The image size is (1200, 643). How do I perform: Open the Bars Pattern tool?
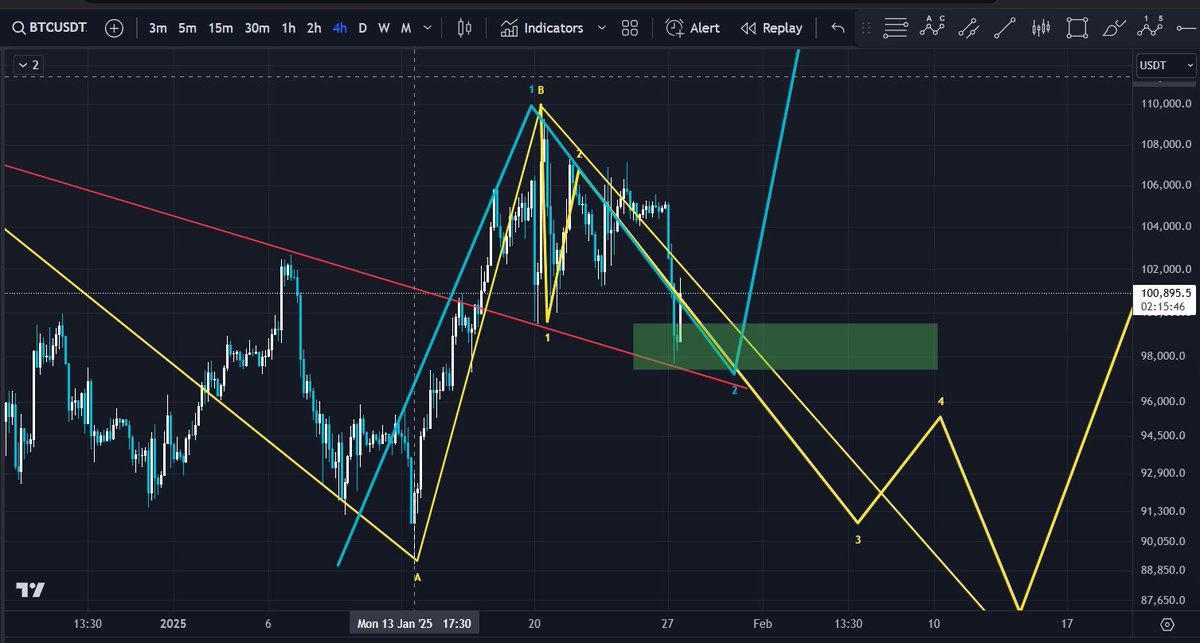[1040, 27]
